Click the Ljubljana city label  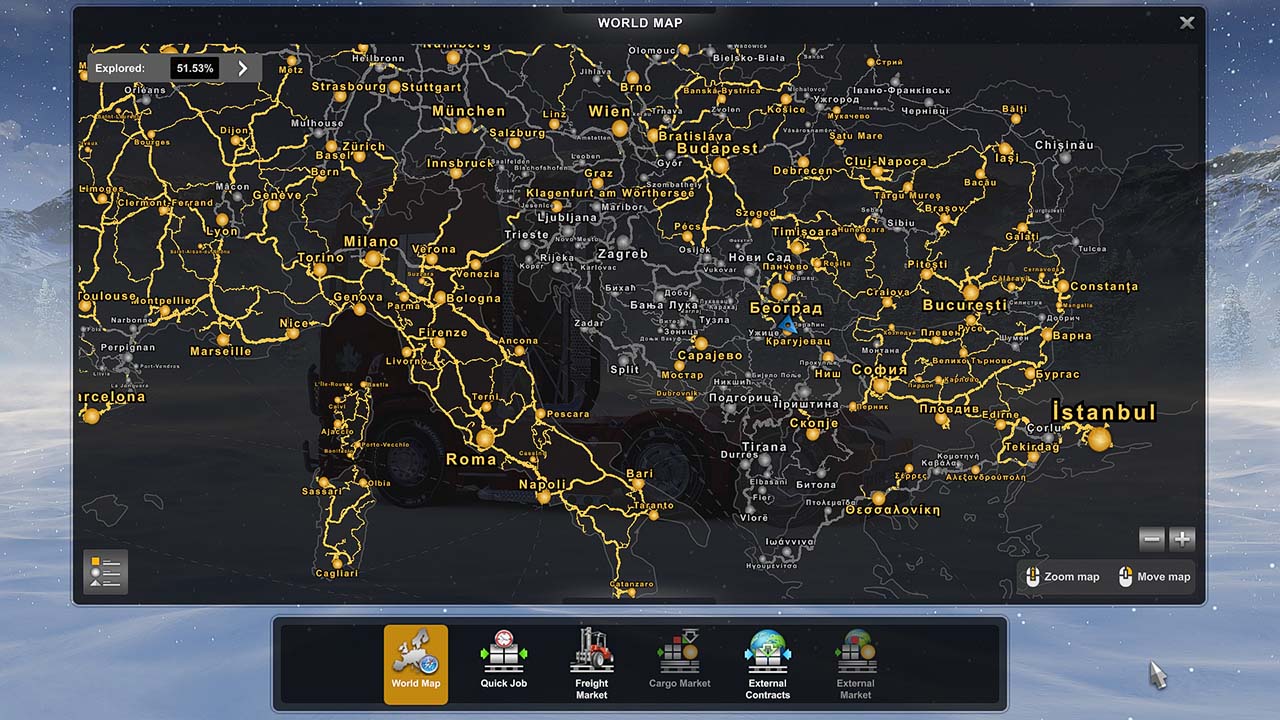coord(567,217)
